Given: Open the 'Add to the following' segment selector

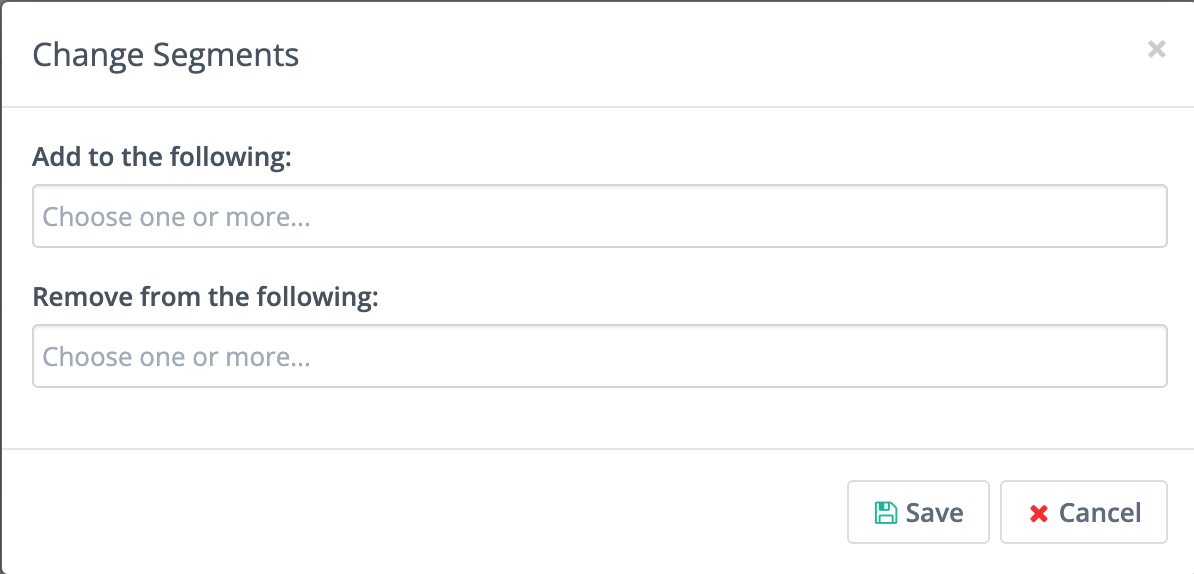Looking at the screenshot, I should point(599,216).
